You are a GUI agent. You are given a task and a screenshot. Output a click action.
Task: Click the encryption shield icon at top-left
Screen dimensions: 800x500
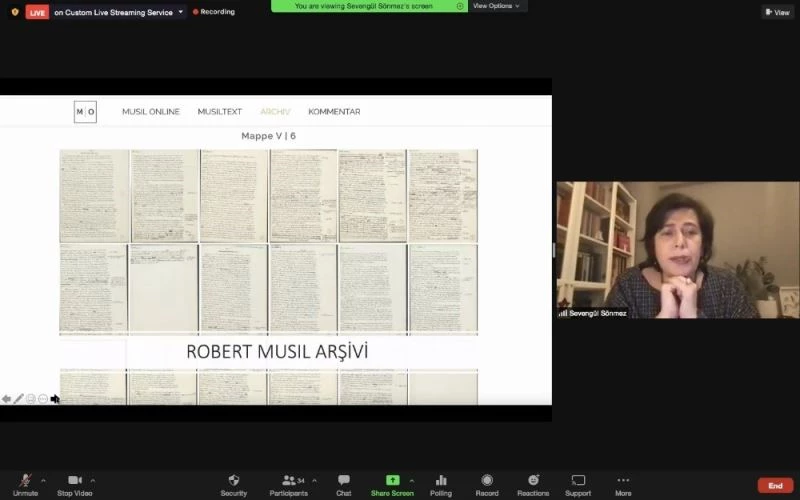pos(14,12)
